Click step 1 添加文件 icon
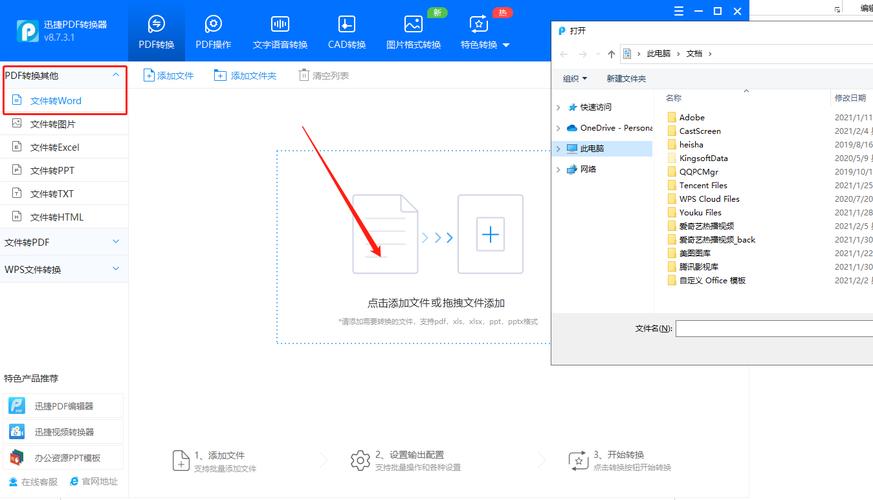This screenshot has width=873, height=500. point(181,460)
